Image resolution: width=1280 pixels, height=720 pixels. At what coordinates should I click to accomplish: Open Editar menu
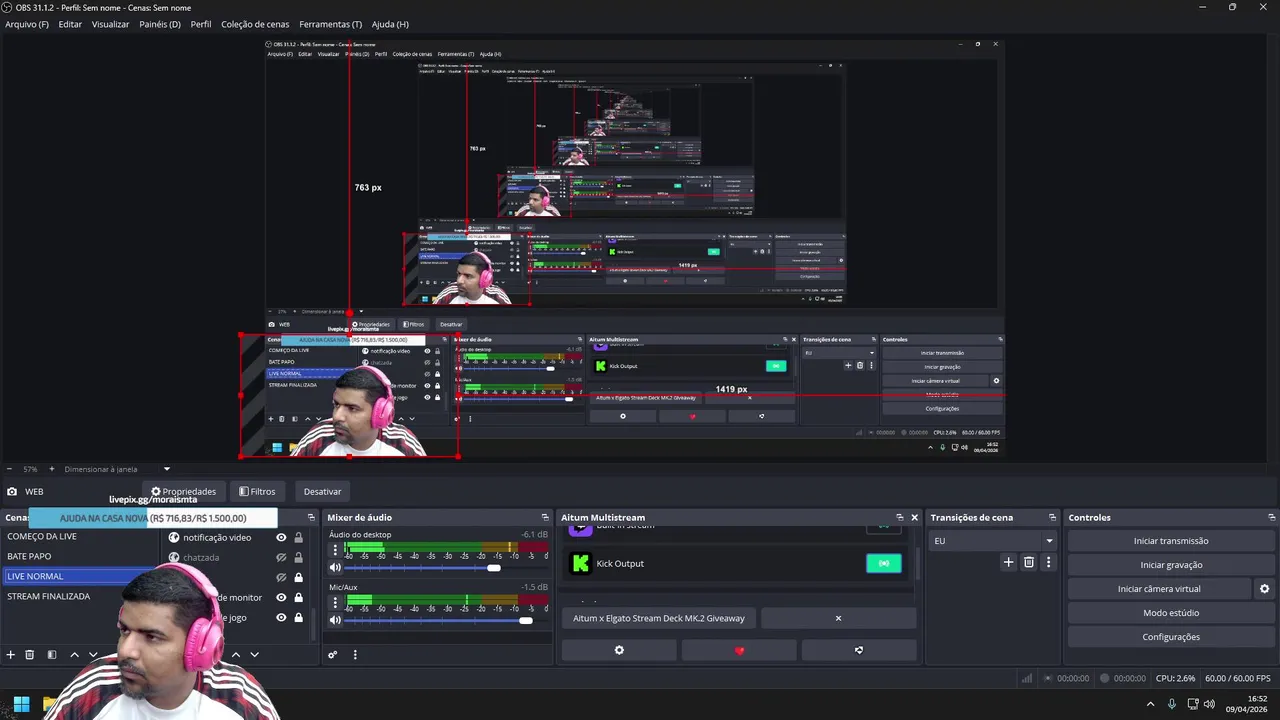click(70, 24)
